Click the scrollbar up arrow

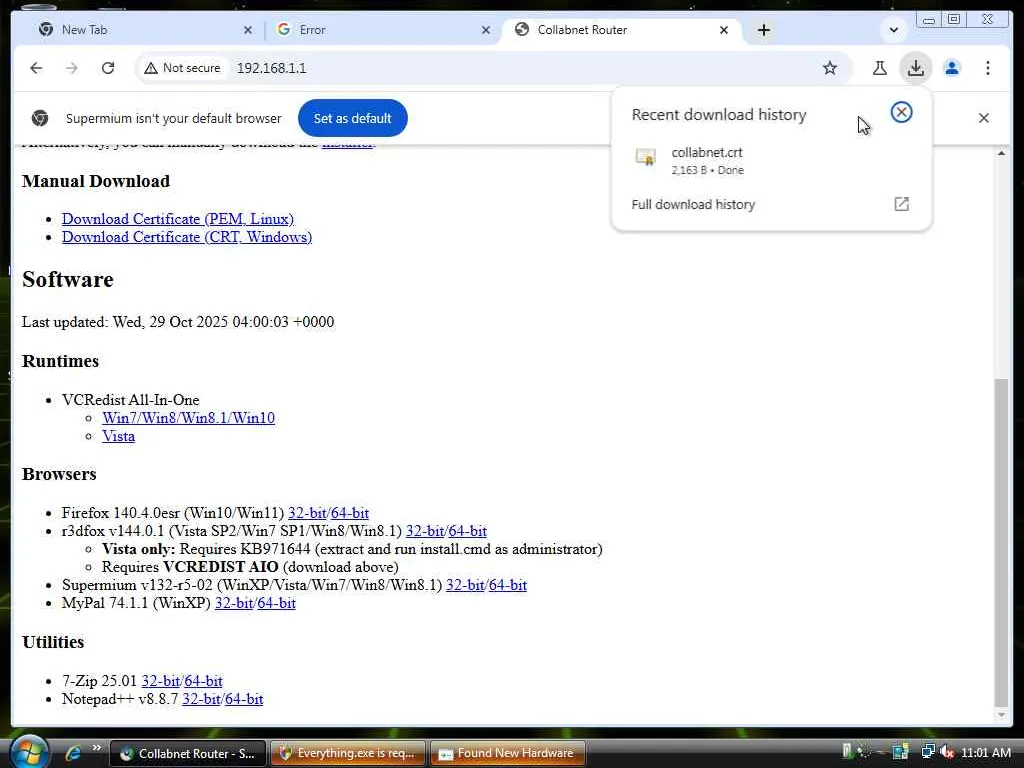[x=1001, y=153]
